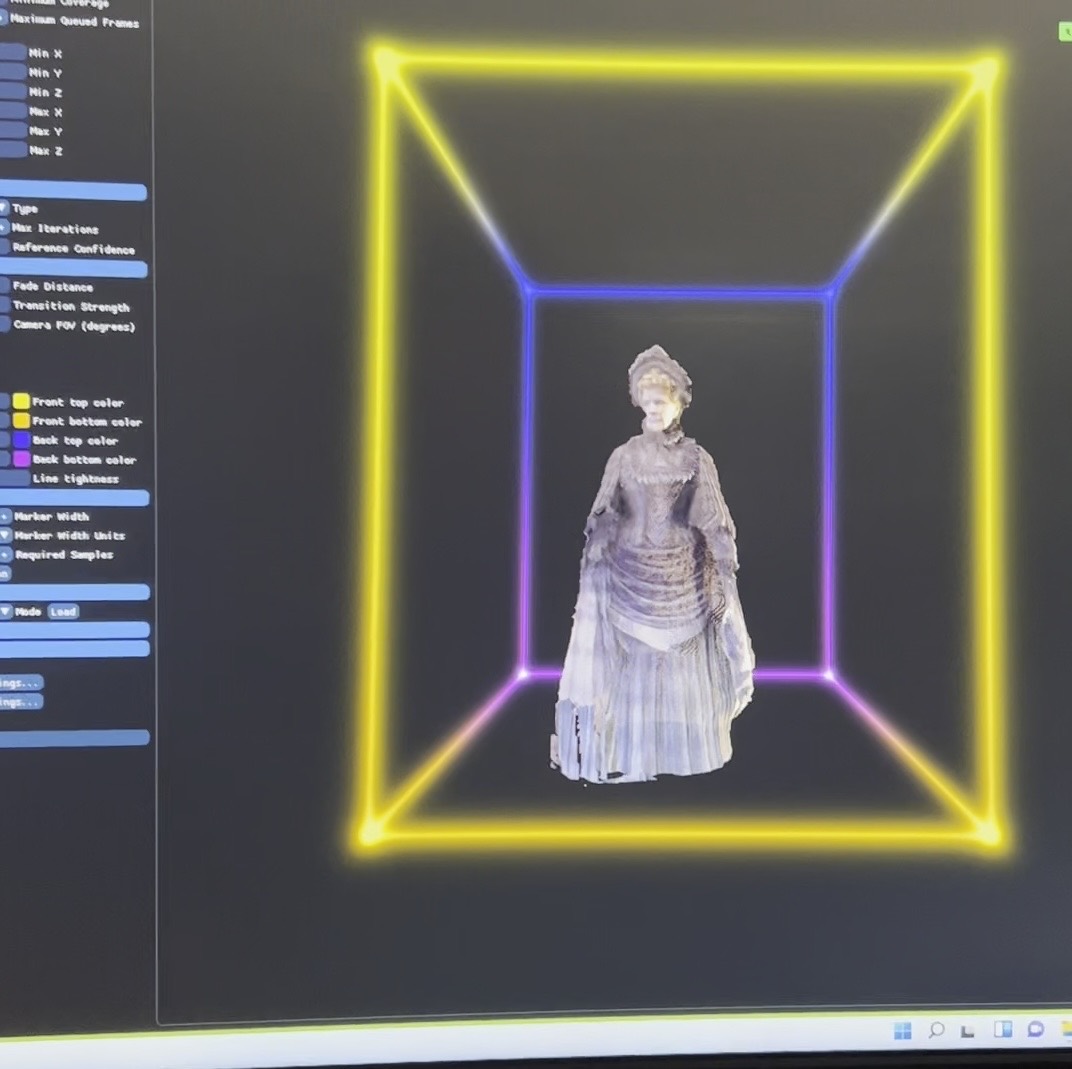Collapse the blue section header above Marker Width
Screen dimensions: 1072x1069
pyautogui.click(x=74, y=498)
